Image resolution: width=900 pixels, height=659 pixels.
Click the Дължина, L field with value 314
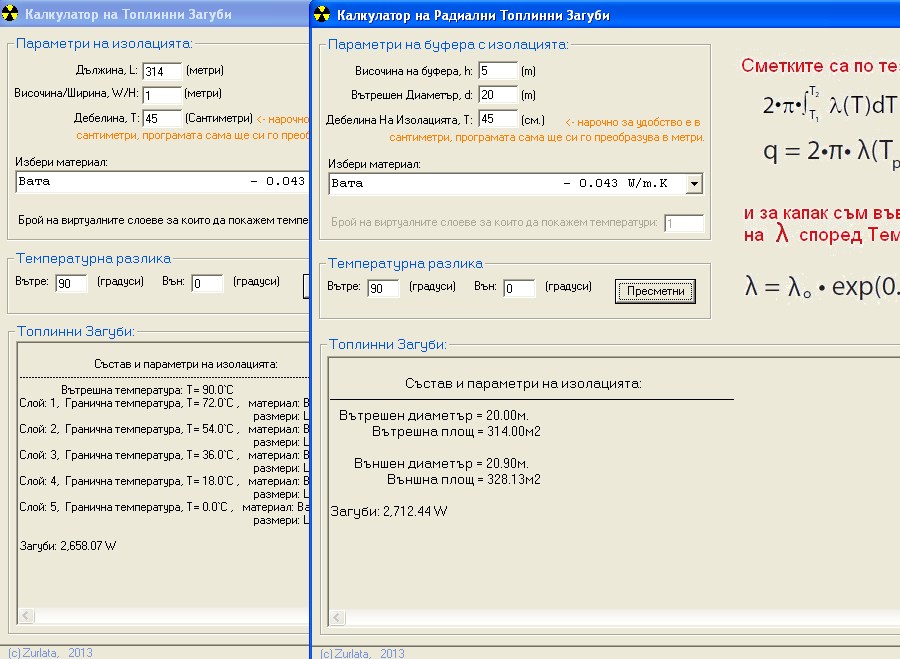pyautogui.click(x=162, y=71)
